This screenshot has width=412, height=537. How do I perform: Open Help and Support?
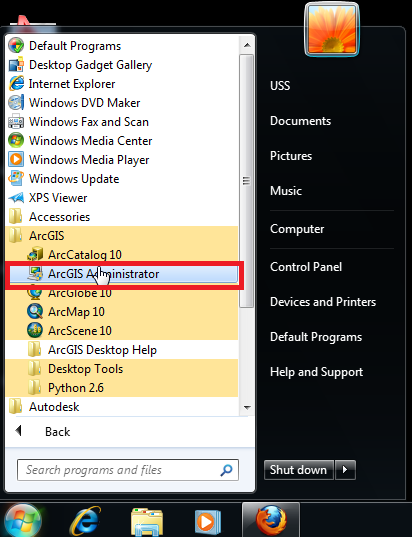pyautogui.click(x=316, y=372)
